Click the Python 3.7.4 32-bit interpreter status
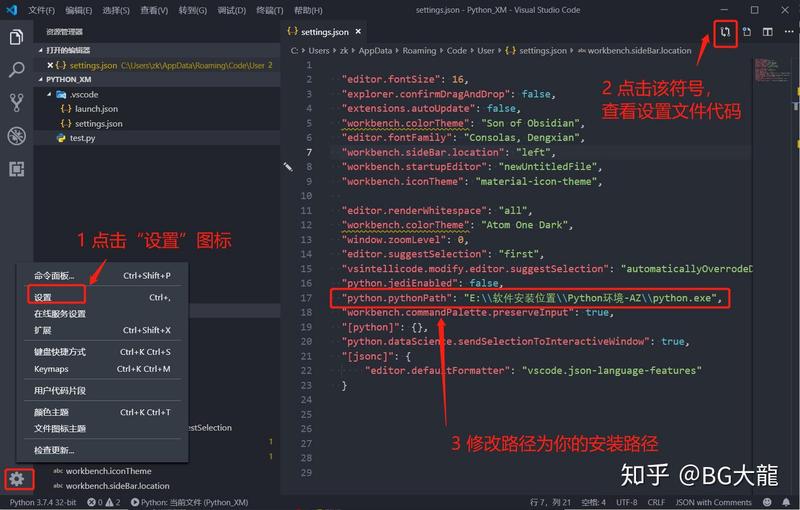This screenshot has width=800, height=510. (43, 502)
